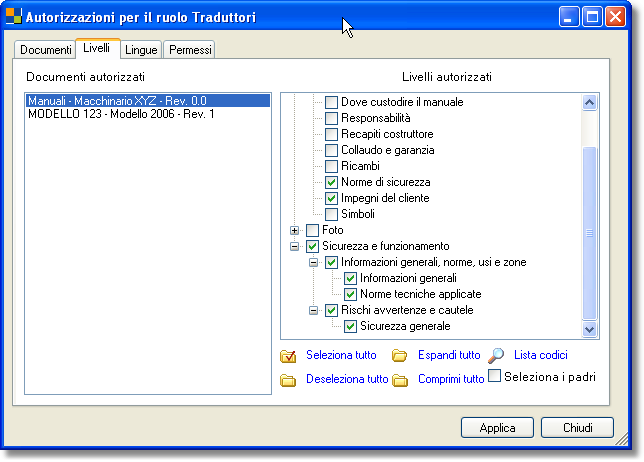Image resolution: width=644 pixels, height=462 pixels.
Task: Switch to the Documenti tab
Action: [46, 50]
